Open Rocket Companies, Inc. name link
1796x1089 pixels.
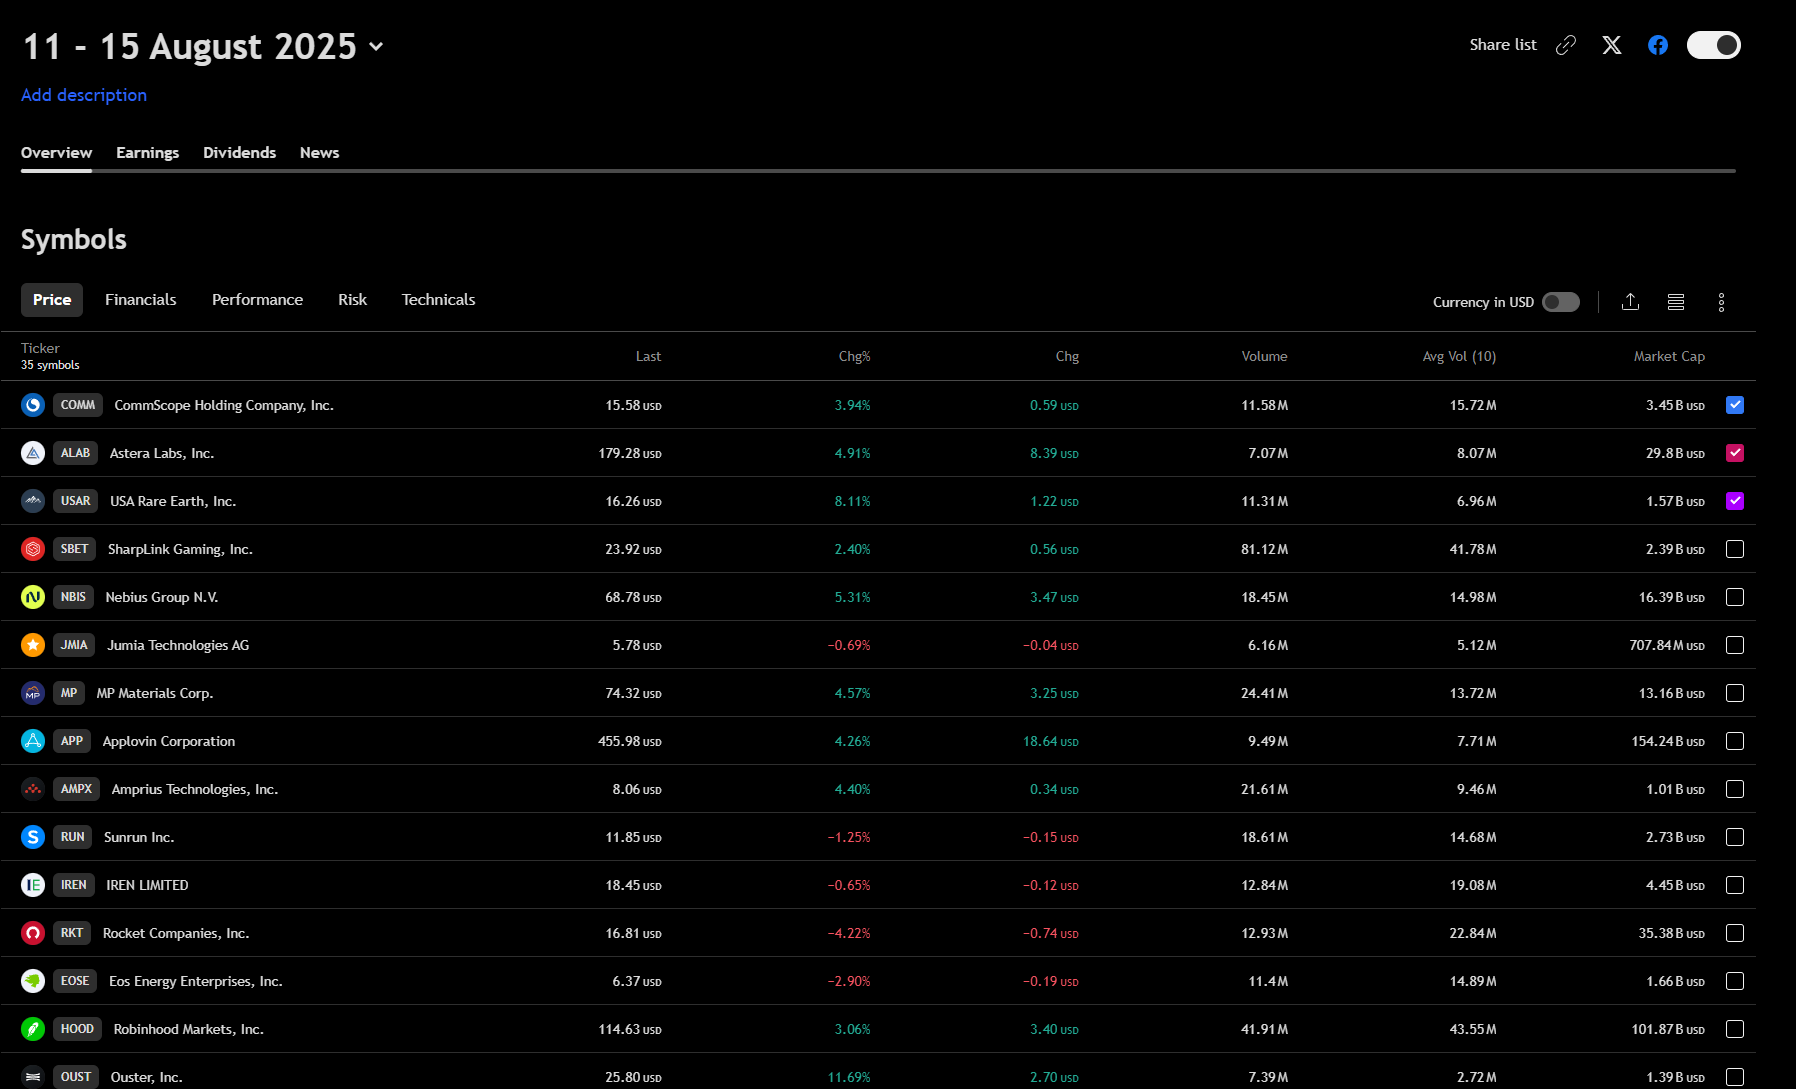176,933
